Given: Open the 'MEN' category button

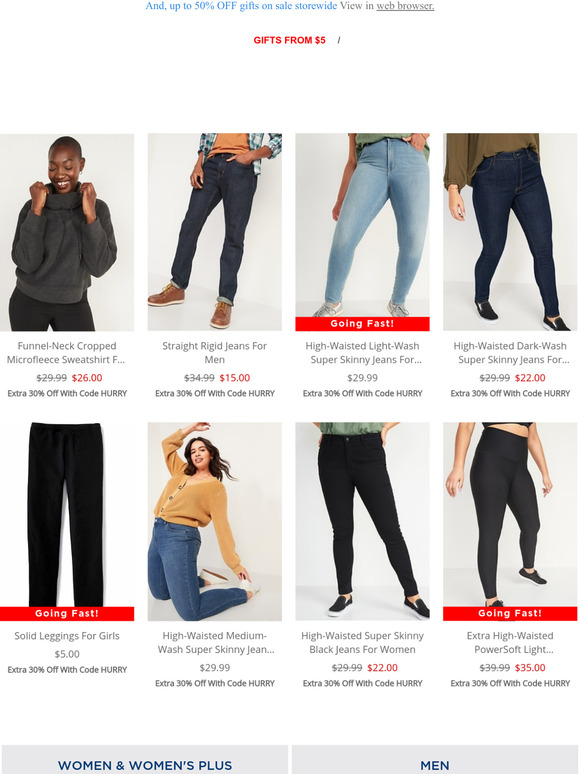Looking at the screenshot, I should click(x=435, y=760).
